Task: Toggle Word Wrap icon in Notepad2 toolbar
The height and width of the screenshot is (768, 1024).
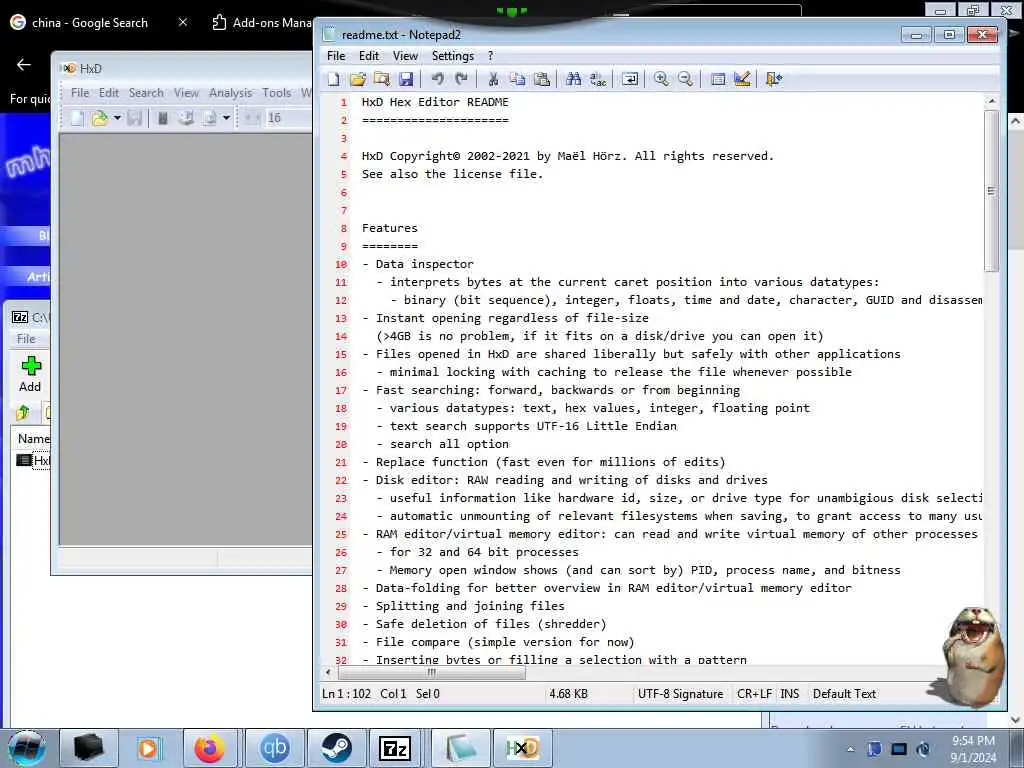Action: [630, 79]
